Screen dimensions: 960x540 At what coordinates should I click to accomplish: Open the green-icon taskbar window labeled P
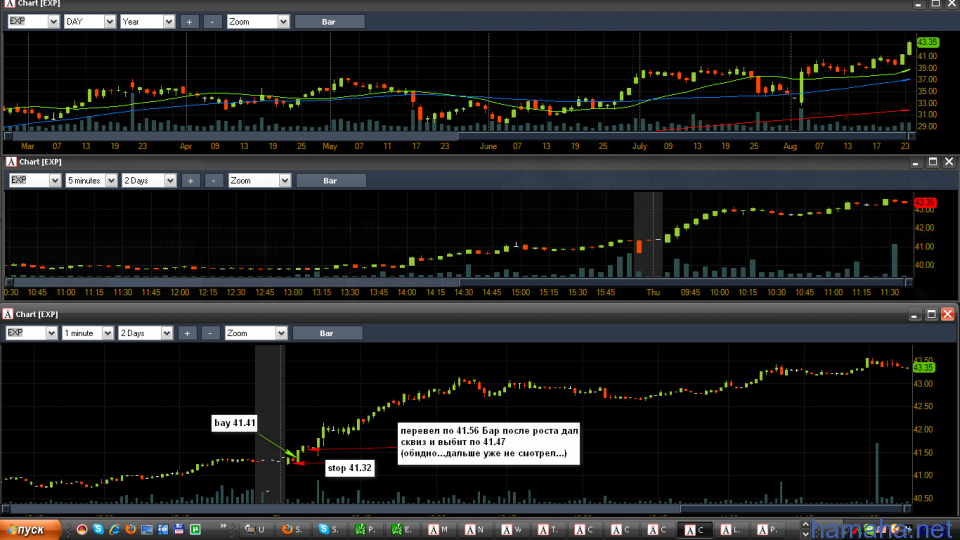coord(368,530)
